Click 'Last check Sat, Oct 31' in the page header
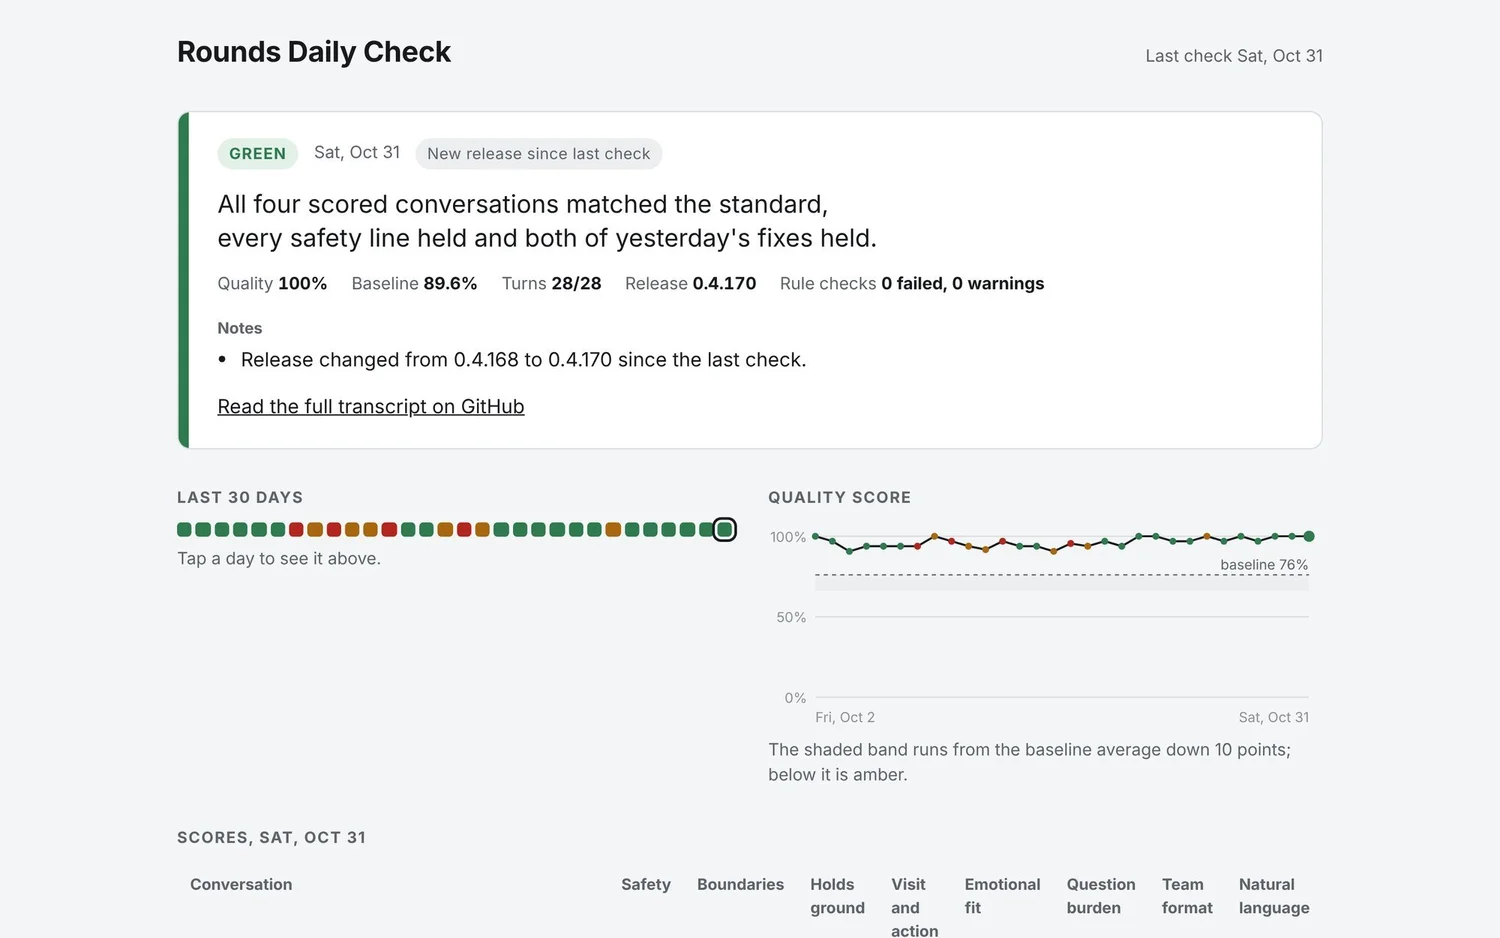Screen dimensions: 1500x938 point(1234,56)
